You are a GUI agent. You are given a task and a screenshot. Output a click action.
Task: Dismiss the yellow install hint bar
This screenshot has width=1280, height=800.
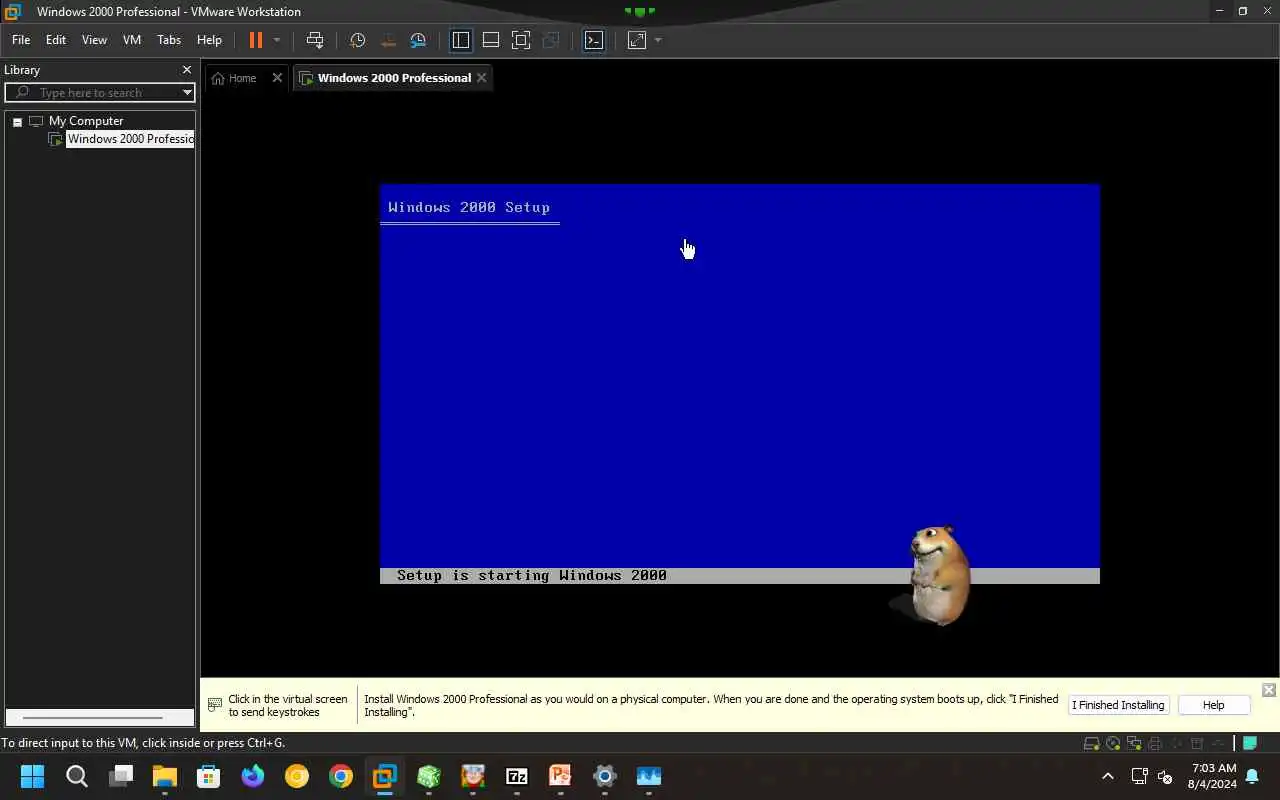point(1268,690)
